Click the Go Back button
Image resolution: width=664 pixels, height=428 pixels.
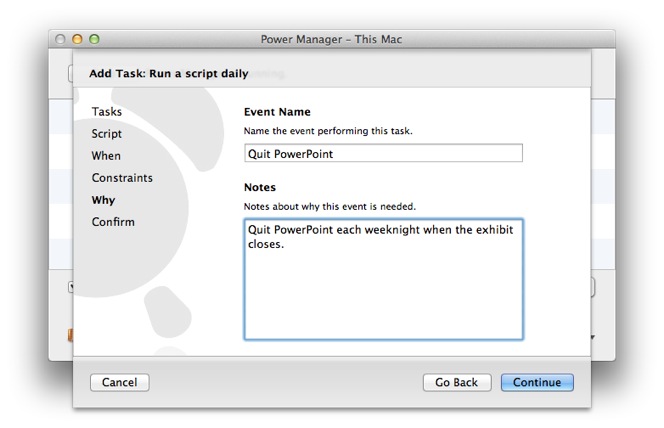(x=456, y=382)
